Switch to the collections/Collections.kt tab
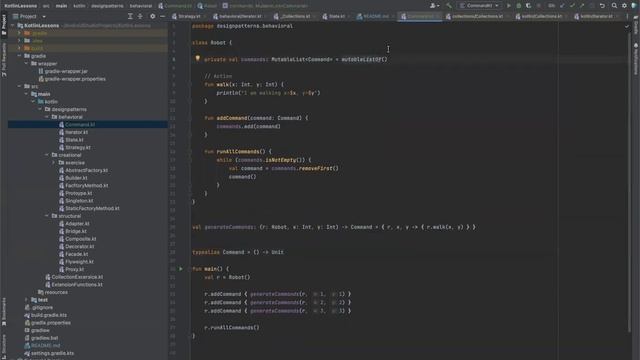The image size is (640, 360). pyautogui.click(x=476, y=16)
